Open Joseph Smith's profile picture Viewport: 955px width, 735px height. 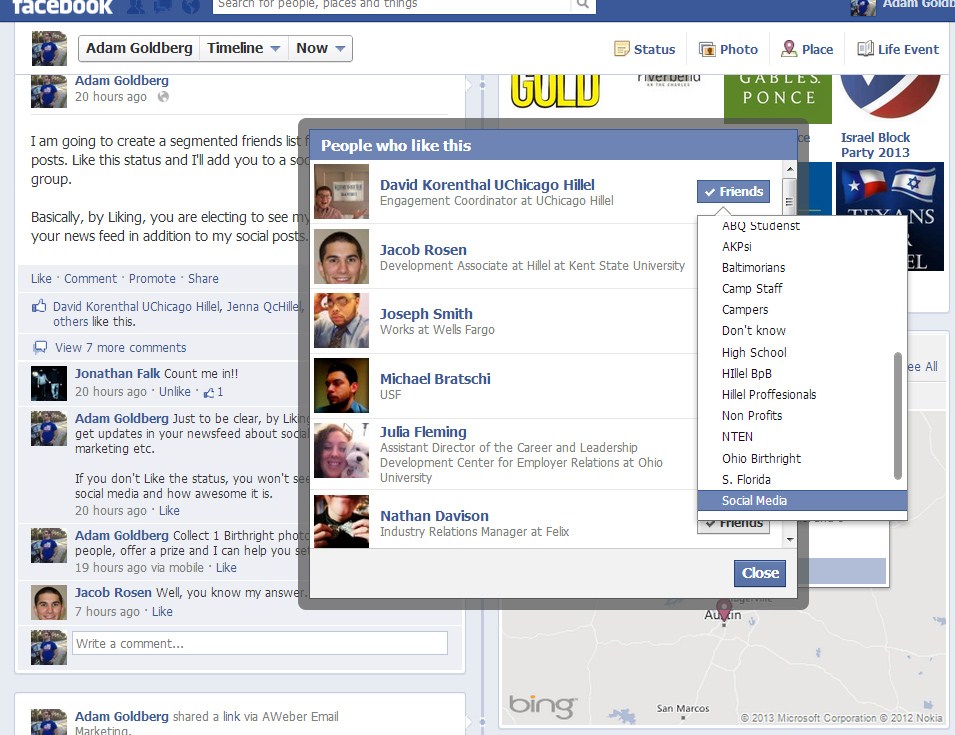point(342,320)
